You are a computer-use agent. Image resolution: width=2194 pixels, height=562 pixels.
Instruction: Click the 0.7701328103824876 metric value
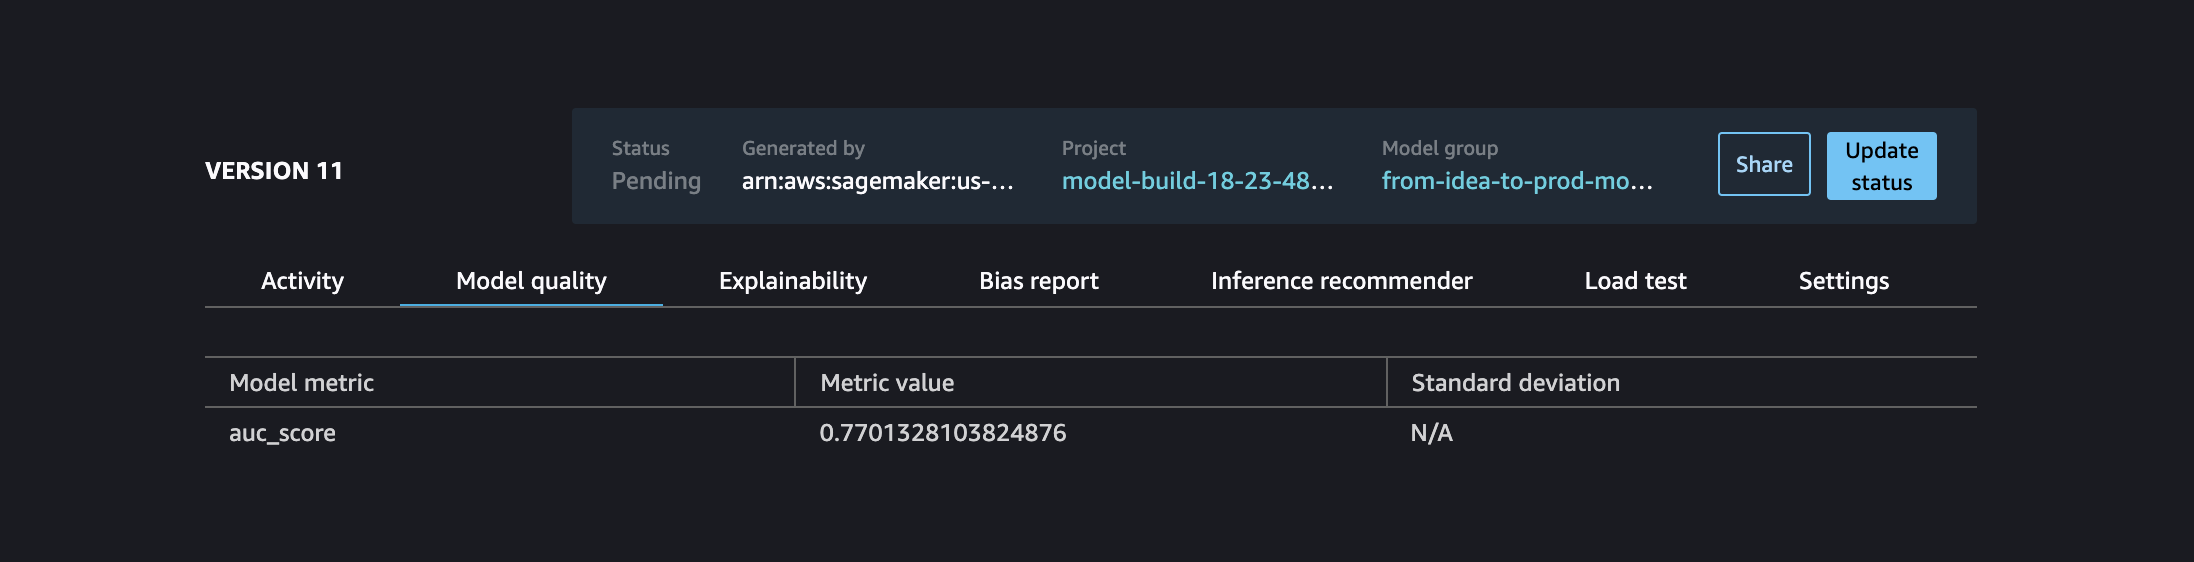[943, 433]
